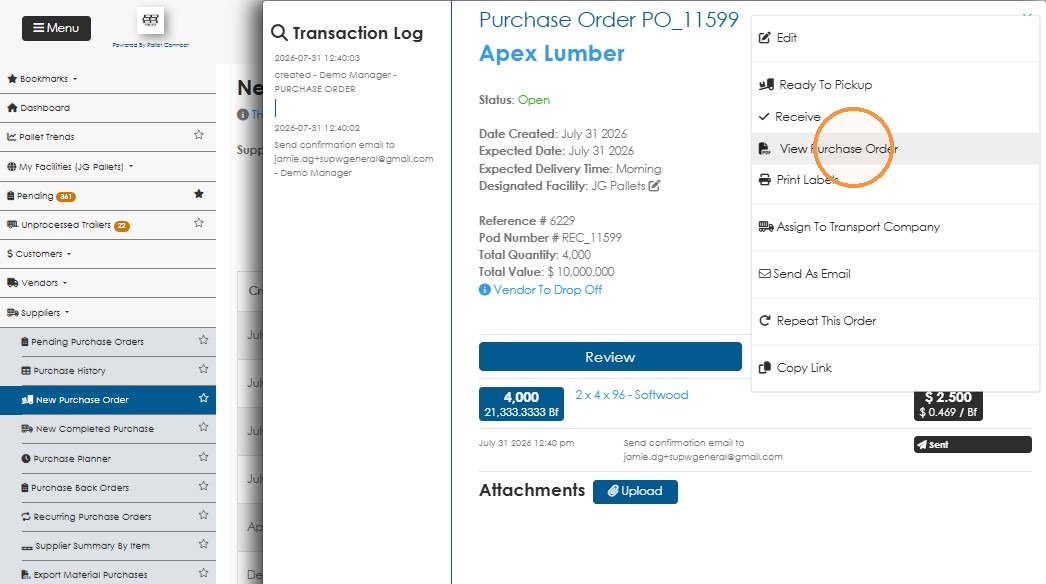
Task: Expand the Vendors sidebar dropdown
Action: (37, 283)
